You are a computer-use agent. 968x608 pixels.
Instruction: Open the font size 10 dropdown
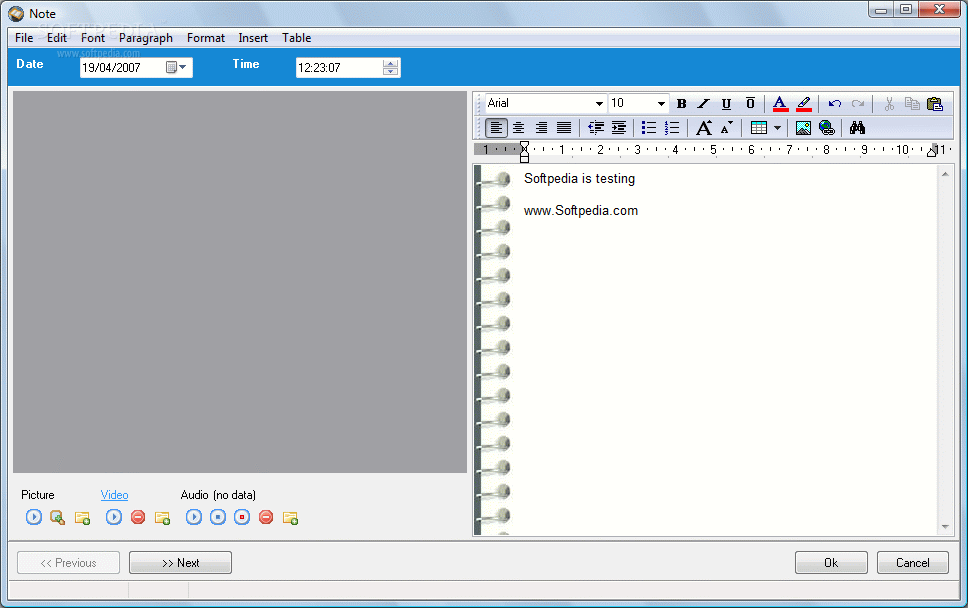(661, 104)
